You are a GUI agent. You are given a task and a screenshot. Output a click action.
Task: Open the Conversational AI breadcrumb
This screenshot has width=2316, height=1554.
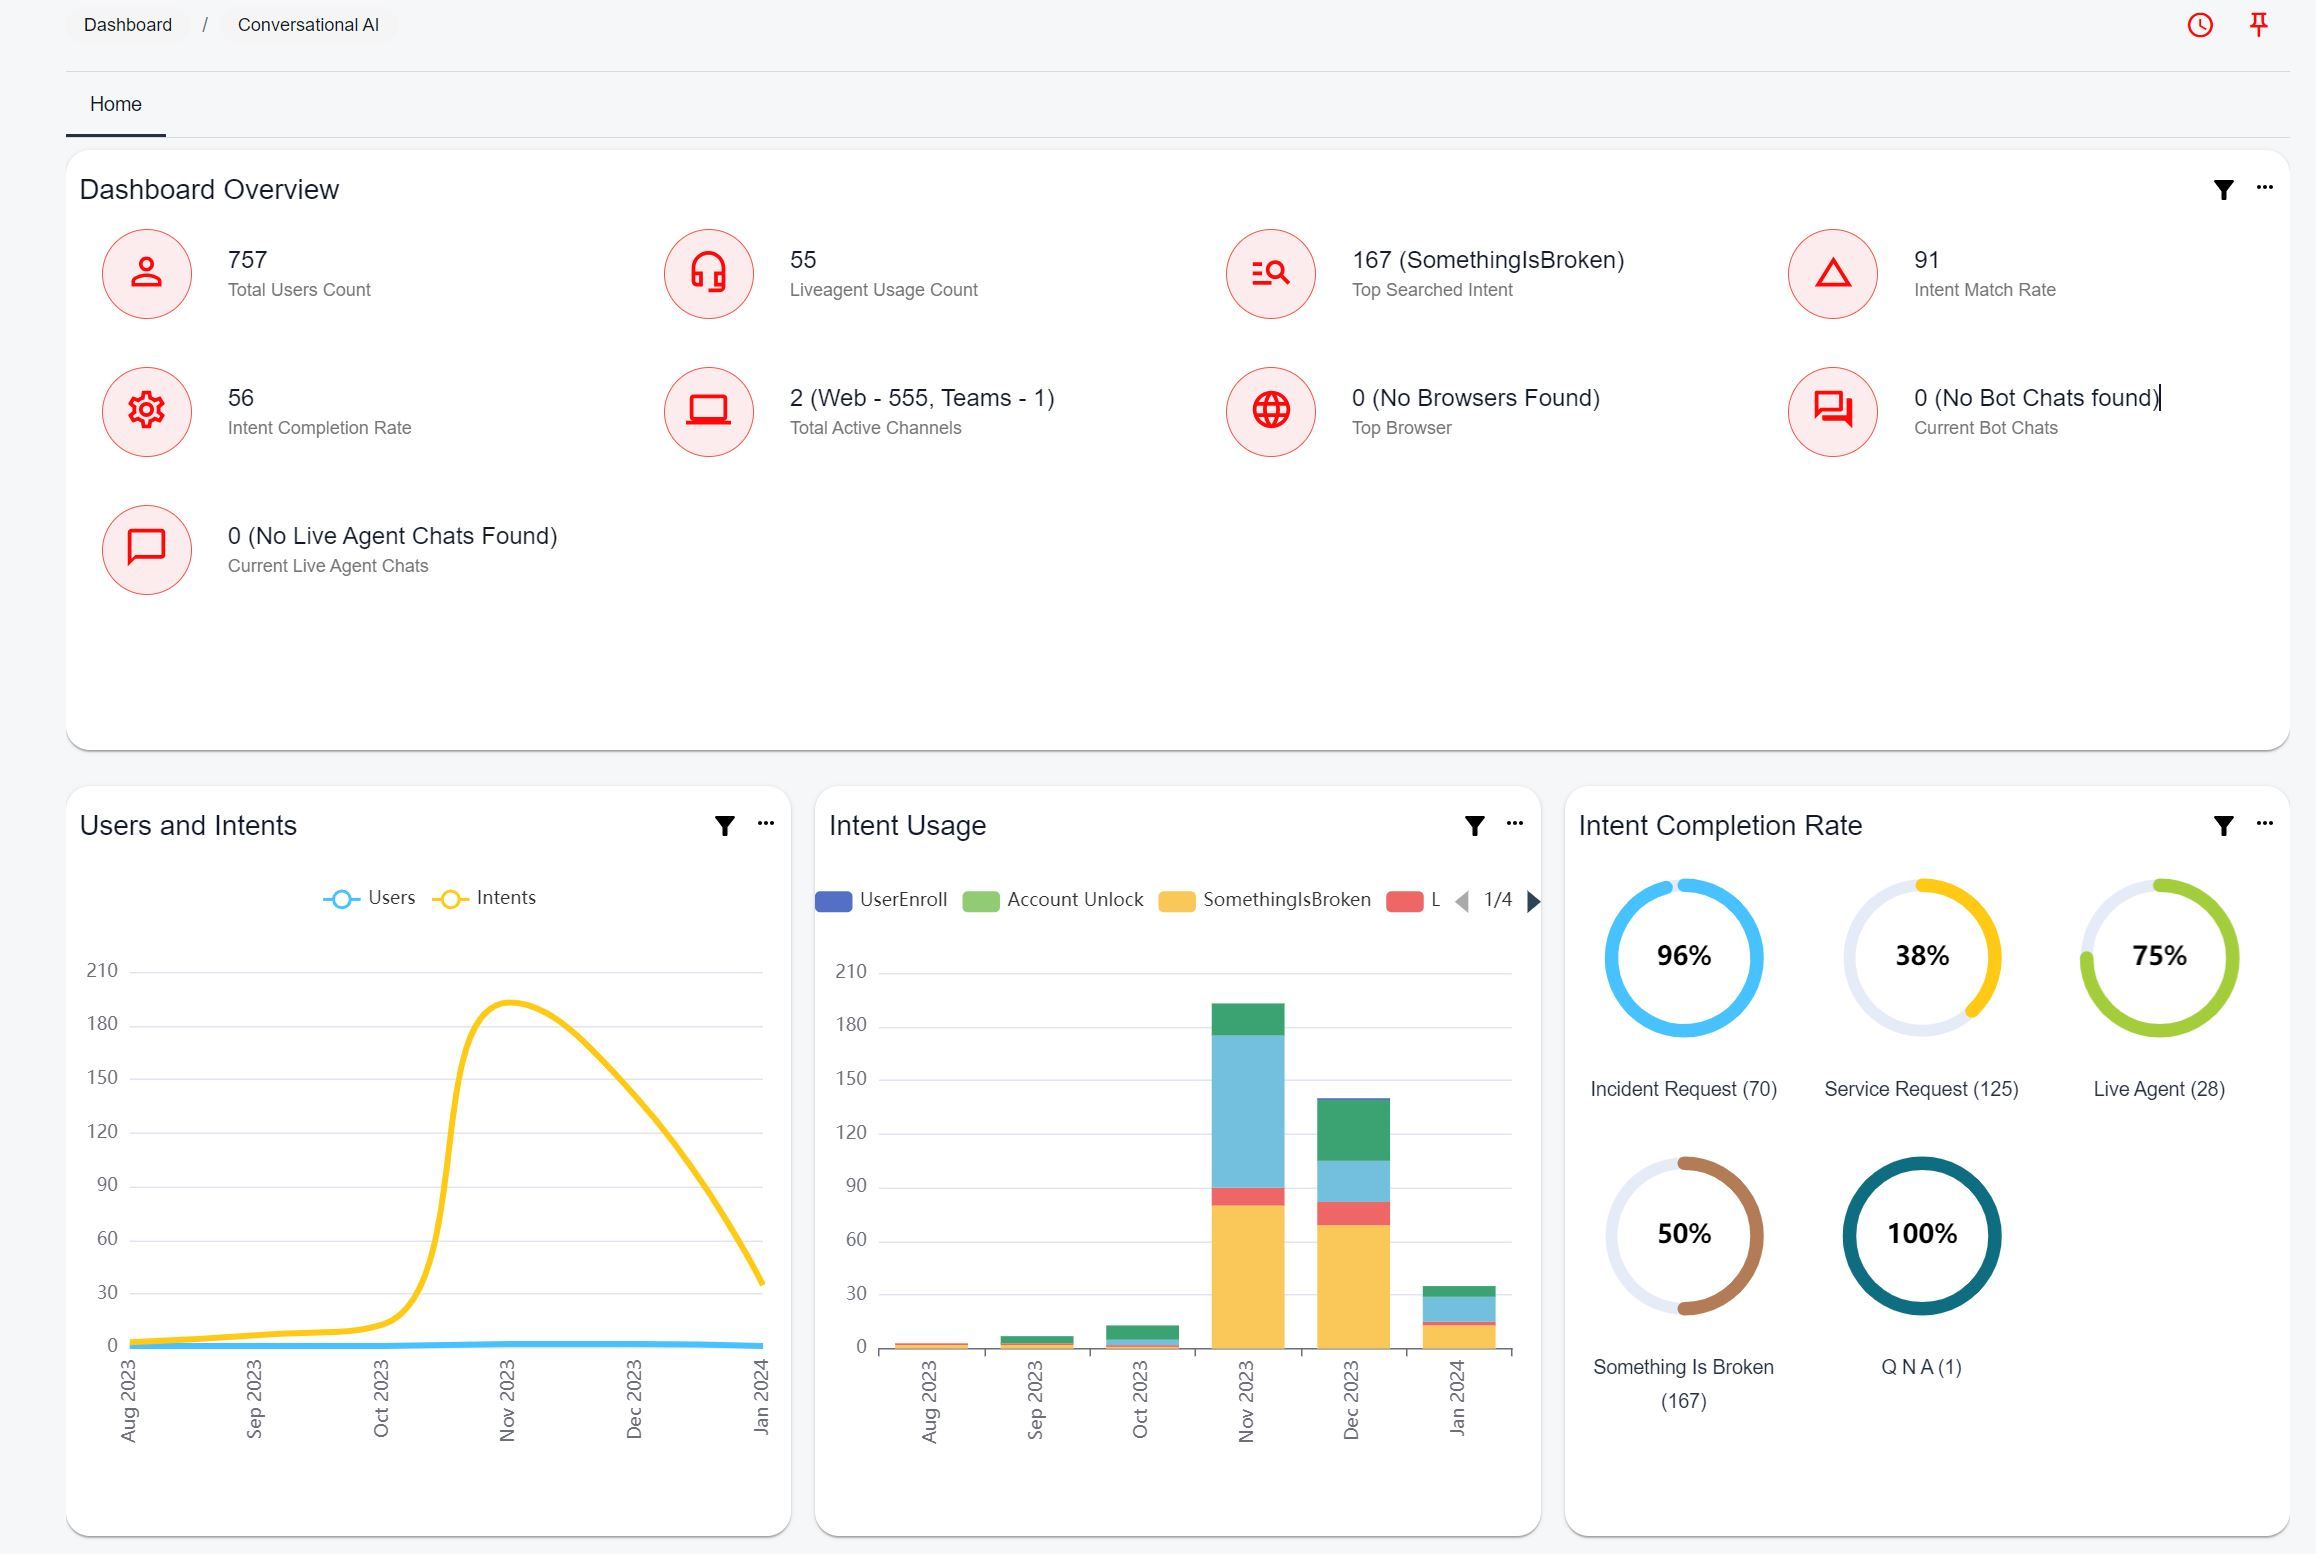click(308, 25)
